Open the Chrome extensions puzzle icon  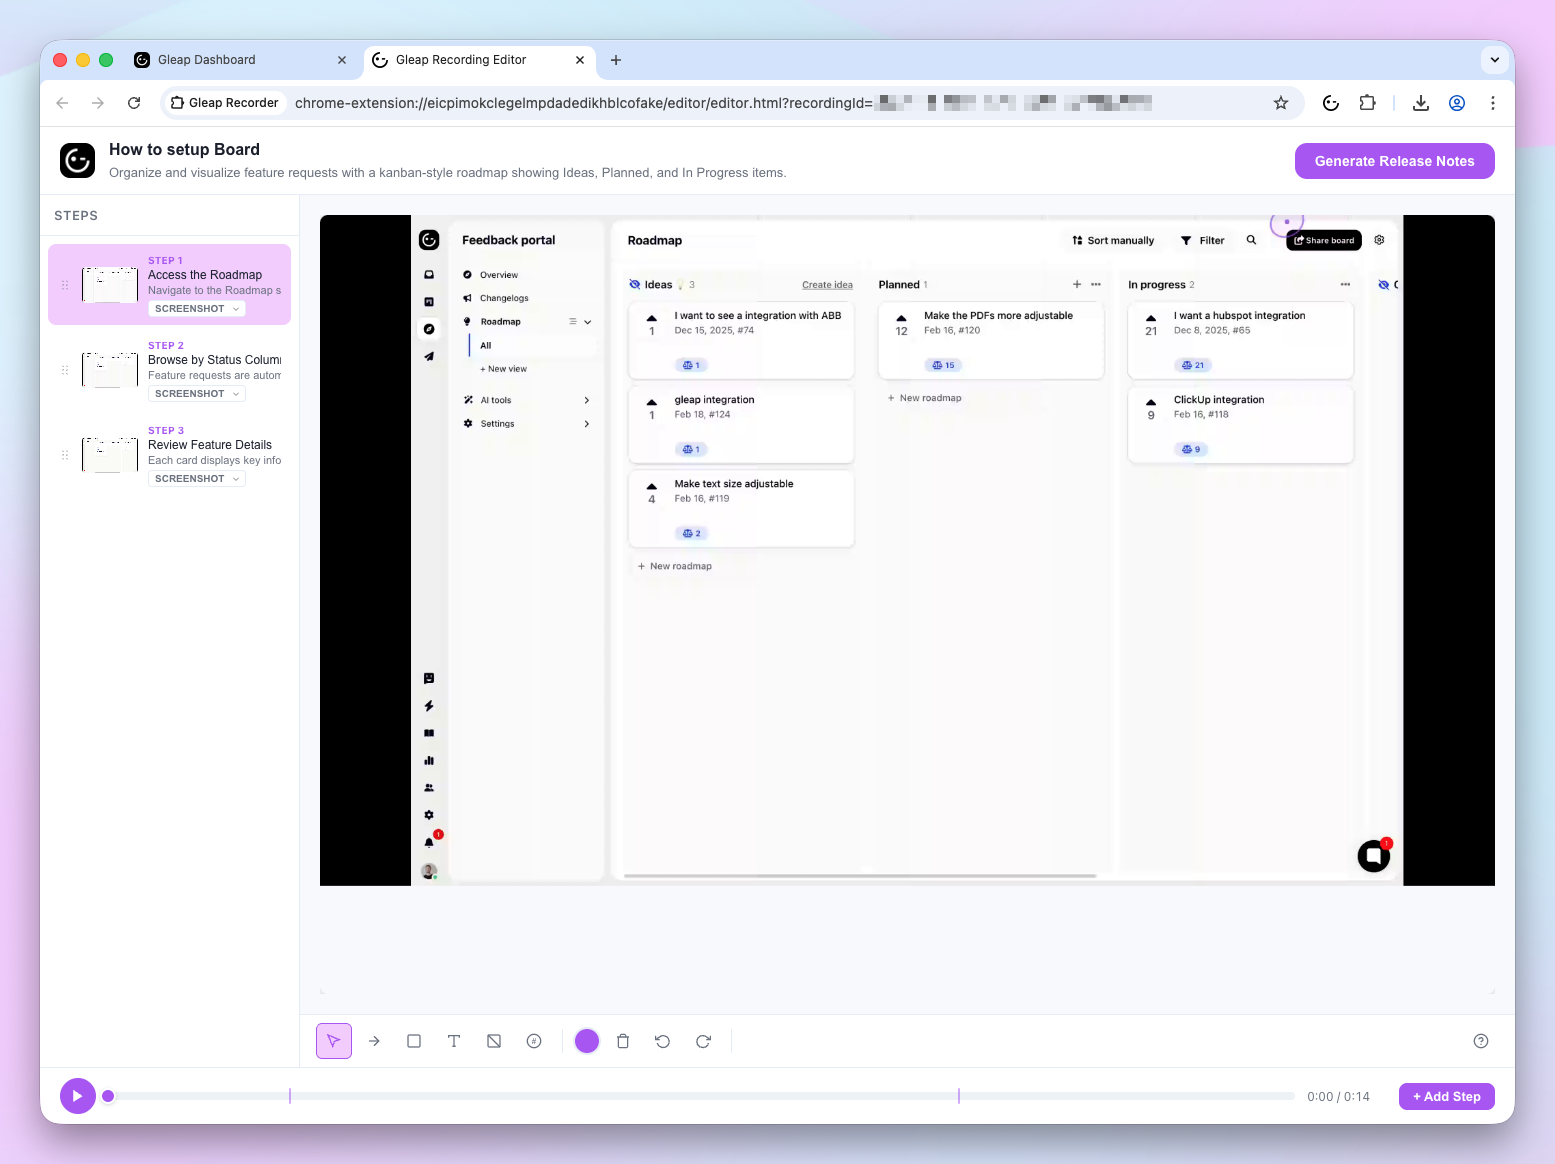[1367, 103]
